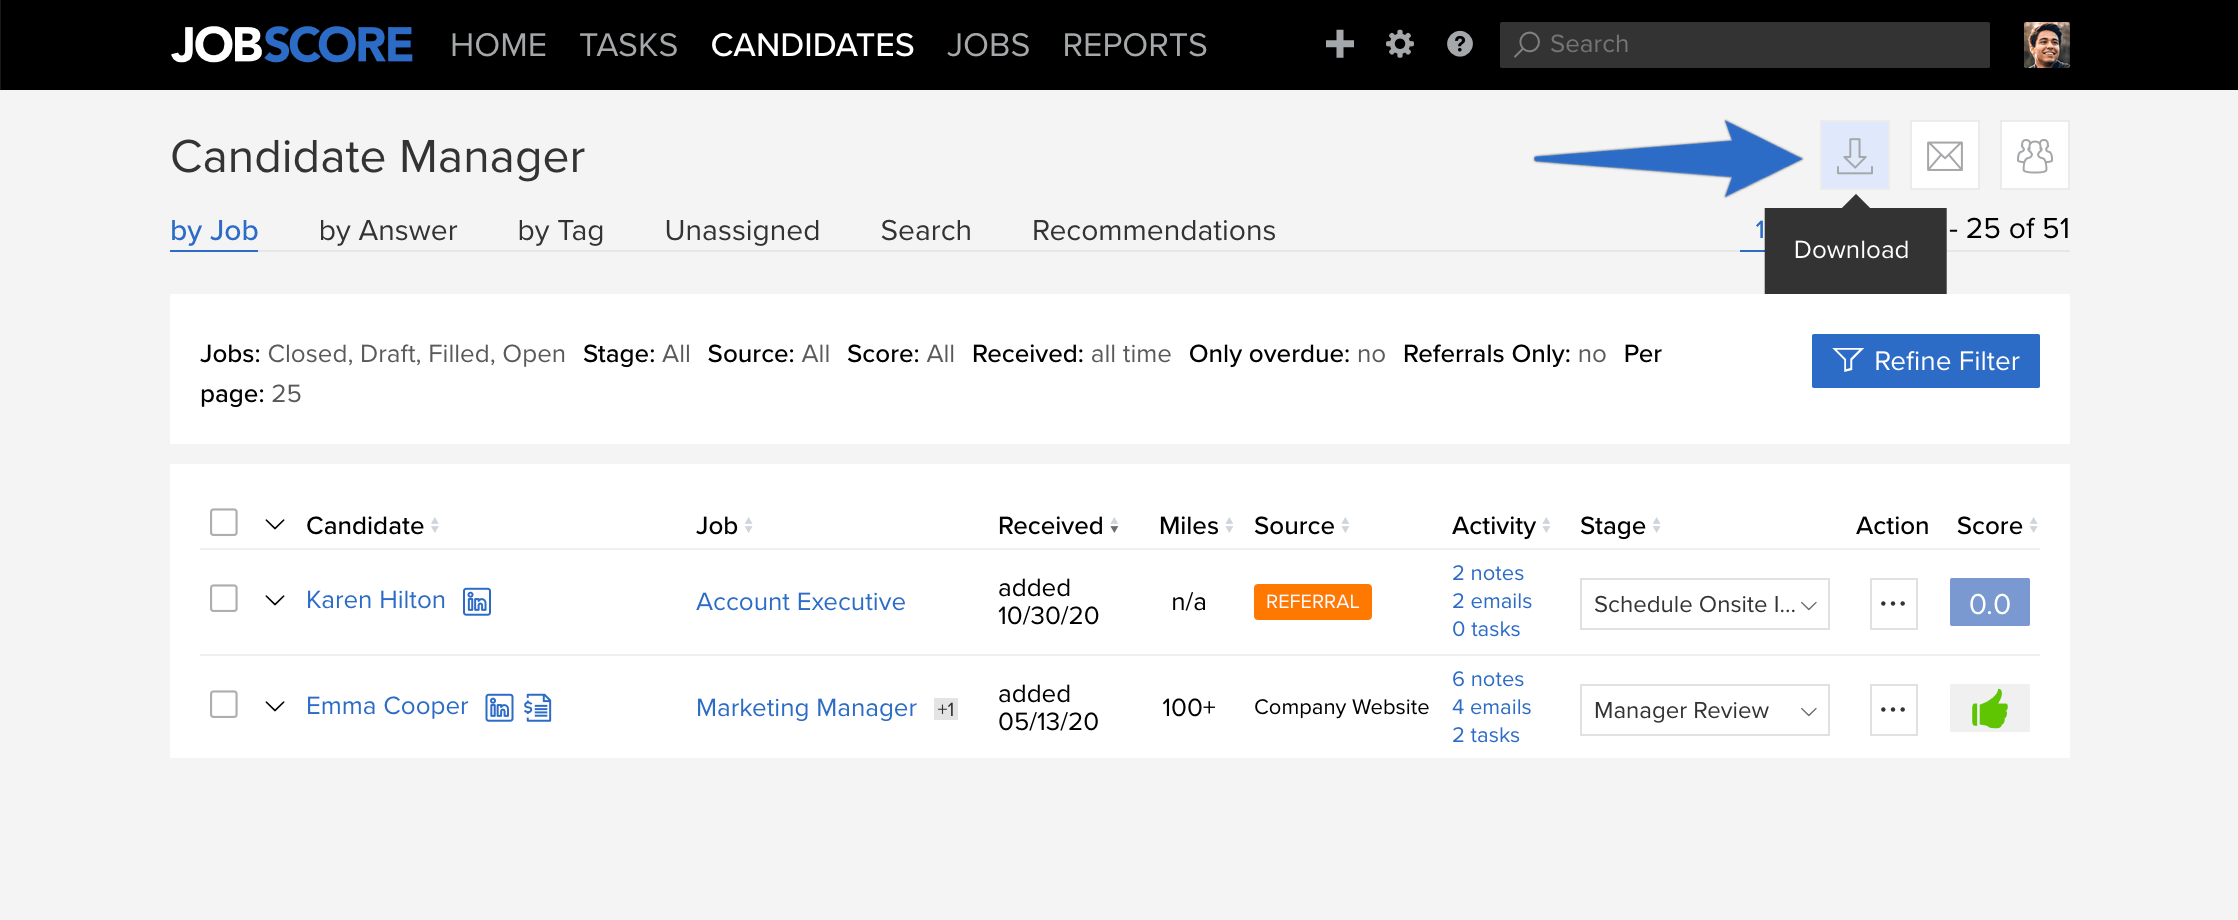
Task: Click the group people icon
Action: 2034,155
